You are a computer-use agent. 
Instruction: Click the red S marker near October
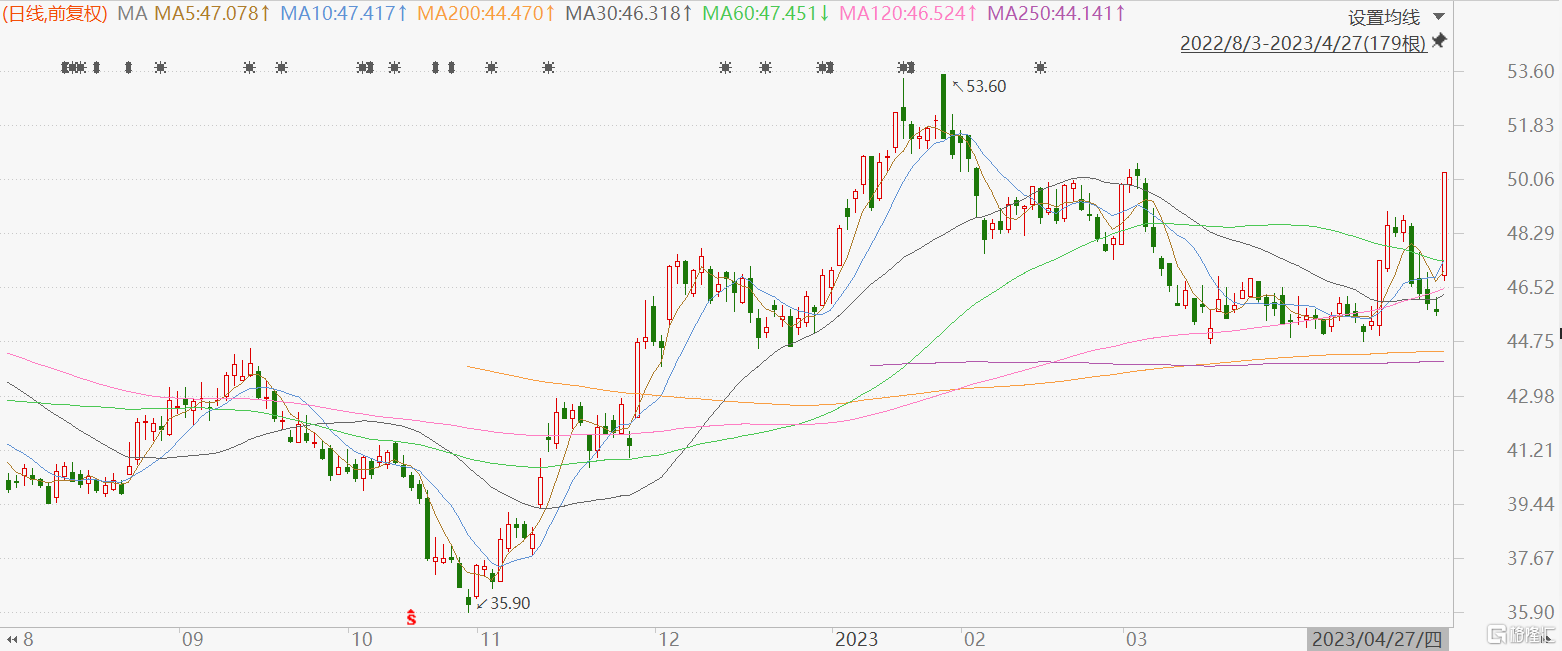click(410, 617)
